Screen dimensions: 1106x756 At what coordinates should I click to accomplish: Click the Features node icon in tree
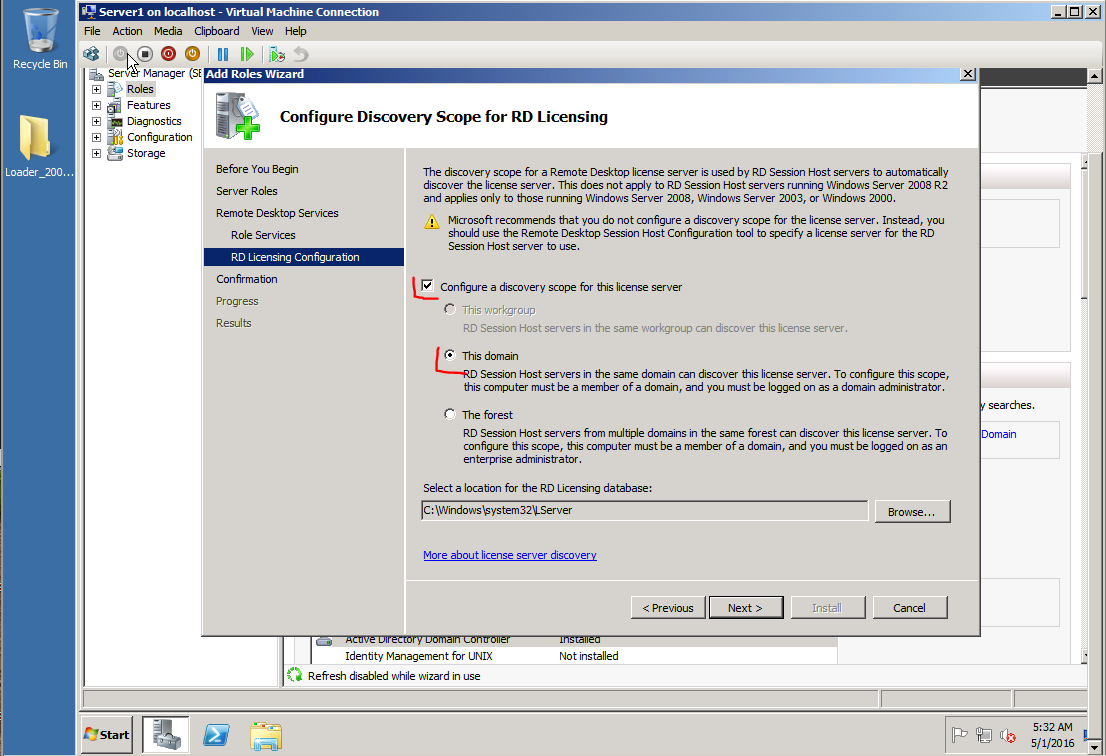point(114,106)
